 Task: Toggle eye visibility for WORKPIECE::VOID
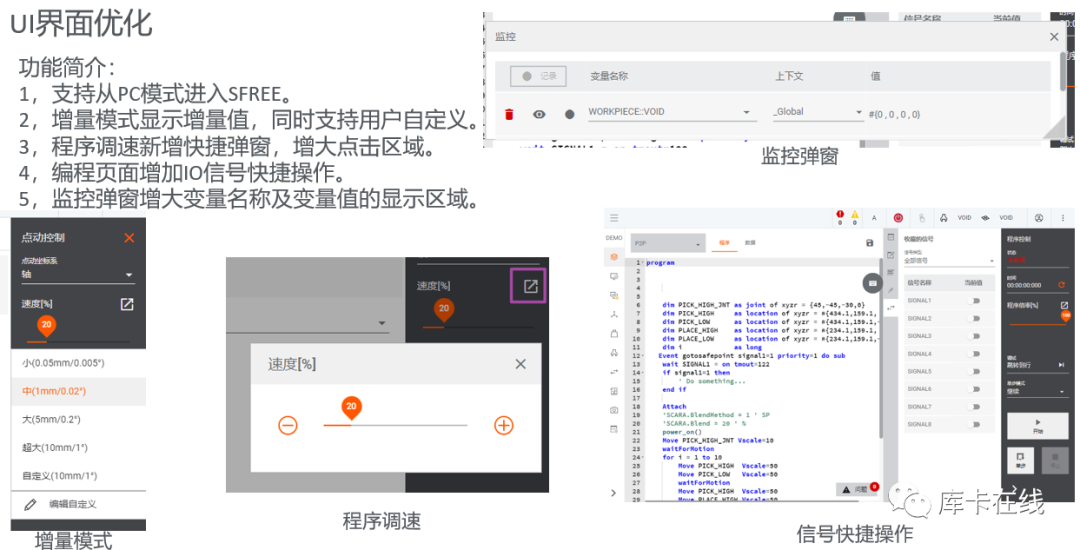(x=539, y=114)
